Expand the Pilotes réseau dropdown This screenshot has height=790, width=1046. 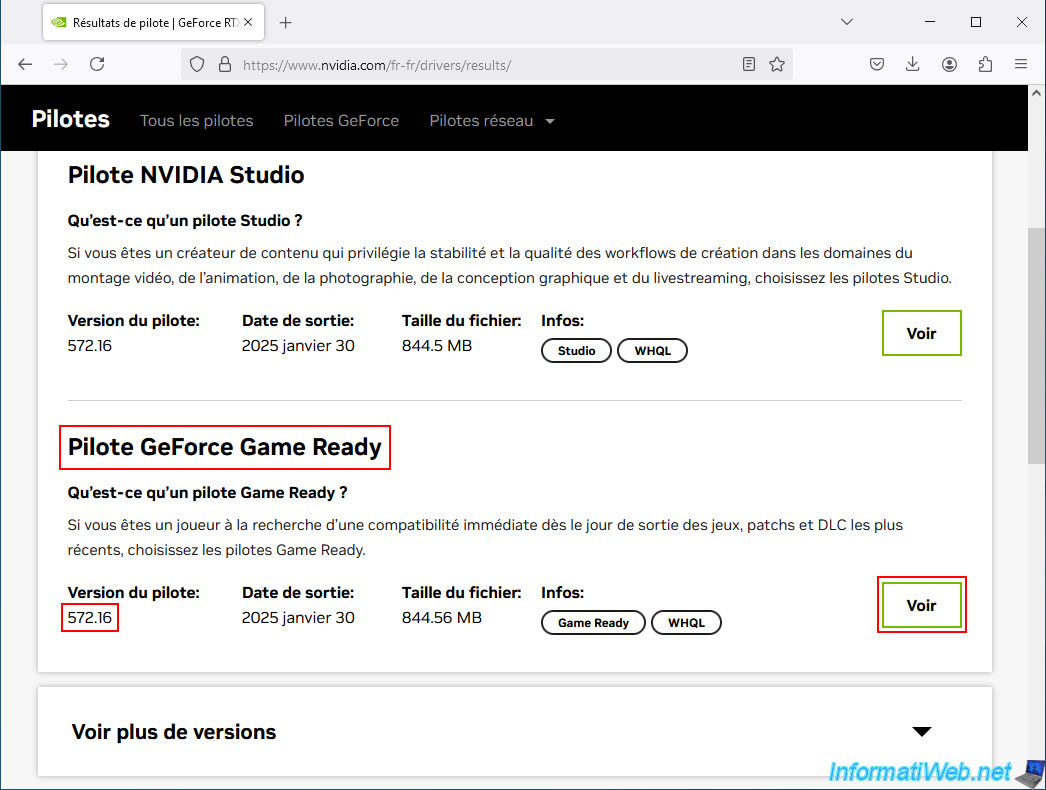click(492, 121)
